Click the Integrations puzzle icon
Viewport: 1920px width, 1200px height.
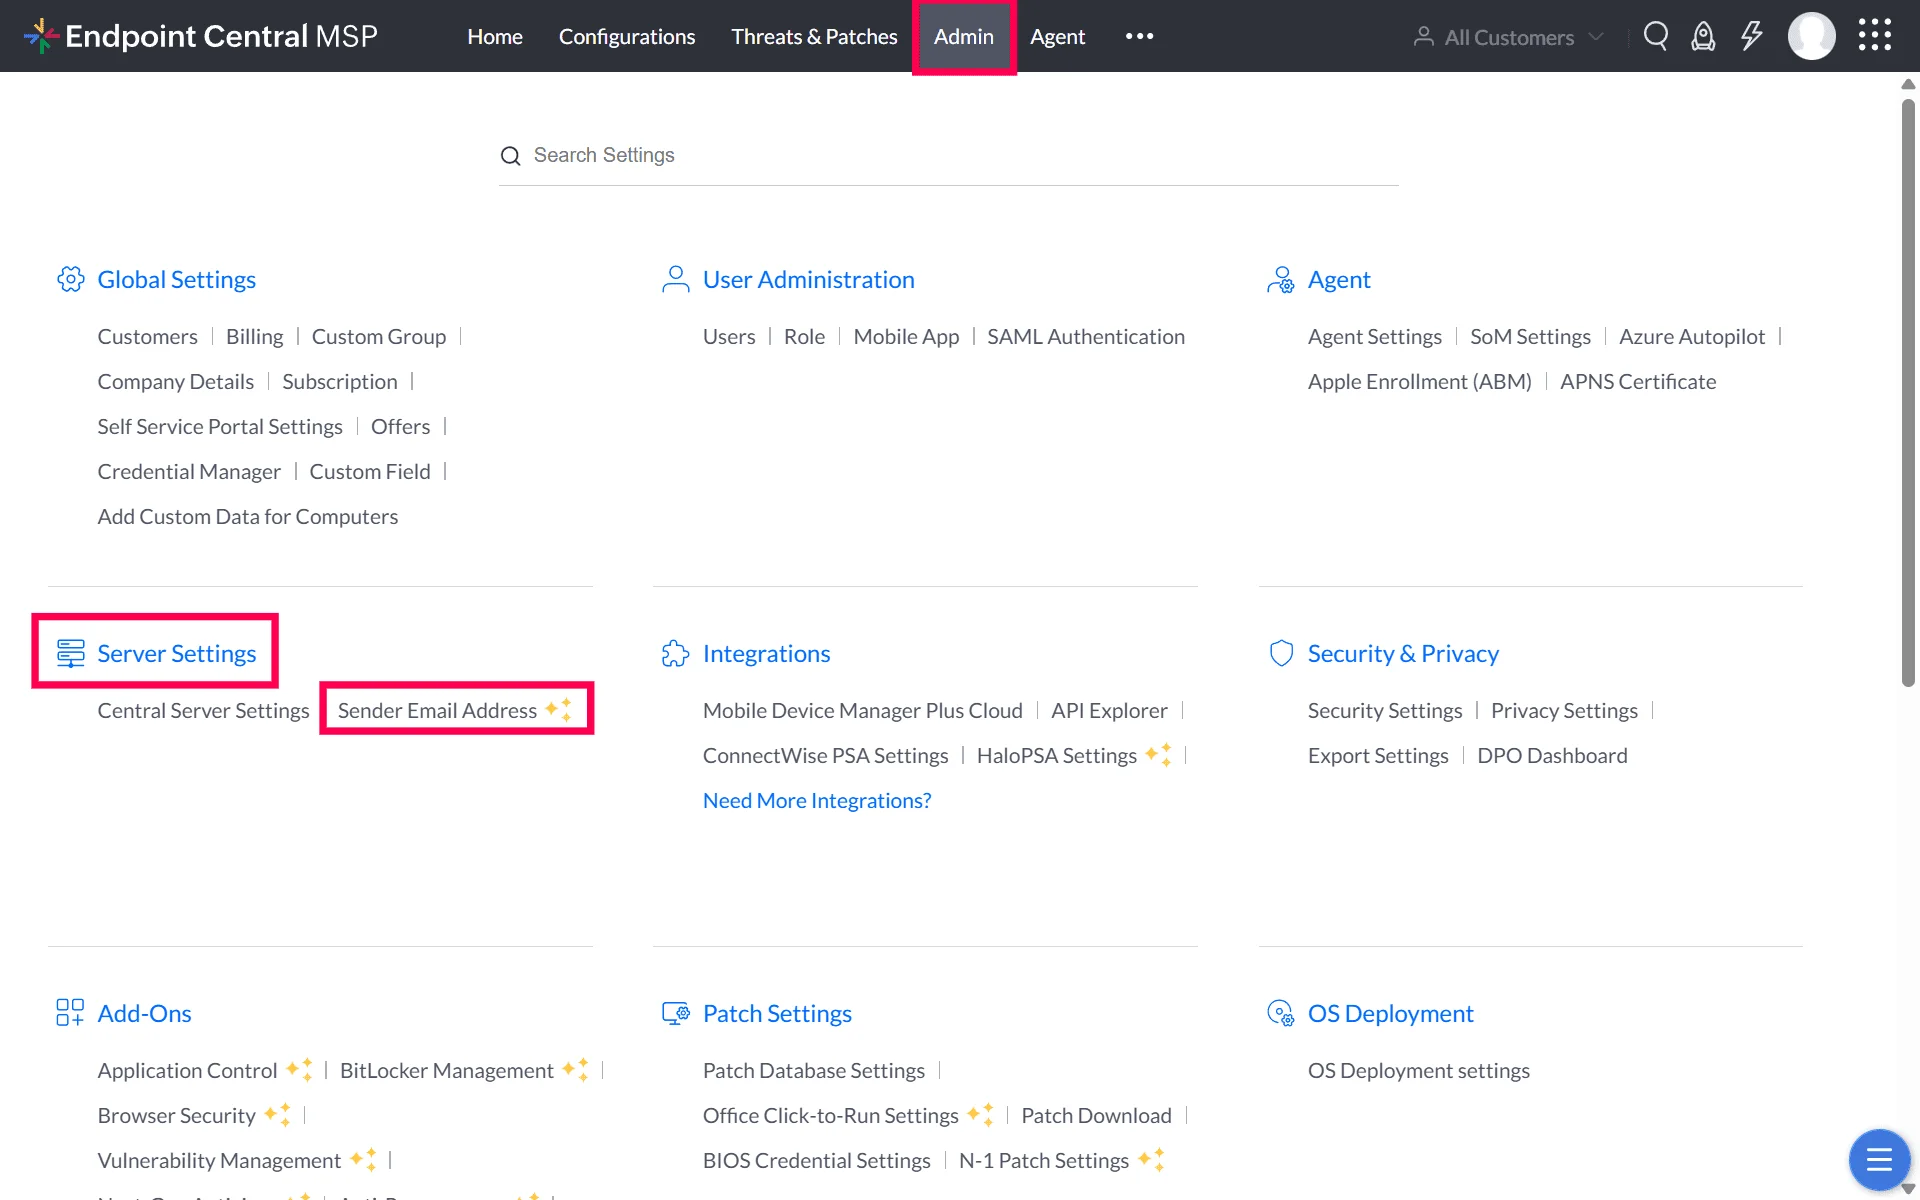pos(676,653)
